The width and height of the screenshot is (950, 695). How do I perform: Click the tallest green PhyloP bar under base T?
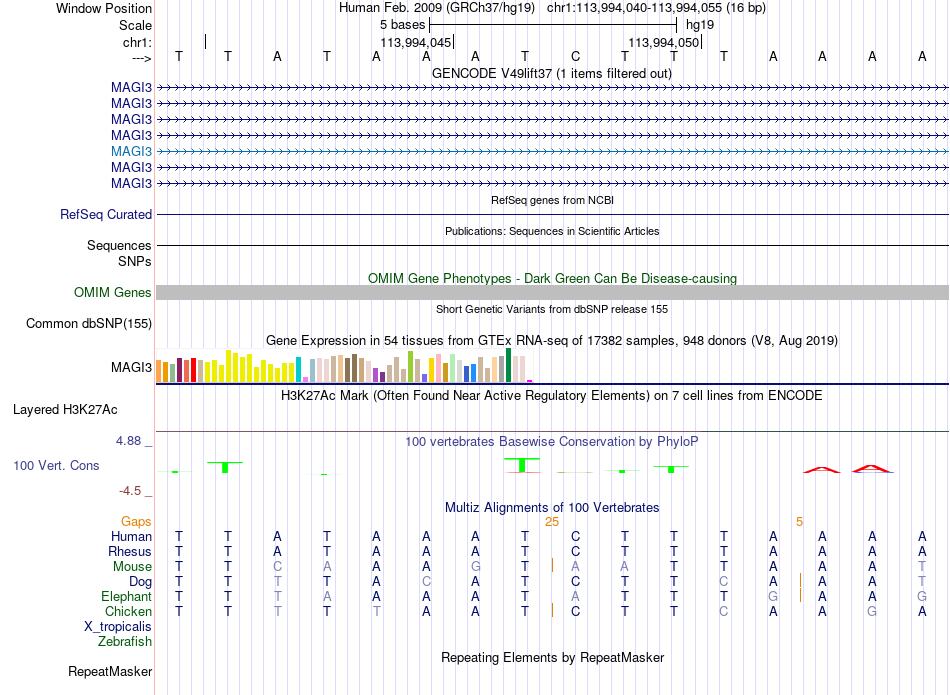click(x=522, y=465)
